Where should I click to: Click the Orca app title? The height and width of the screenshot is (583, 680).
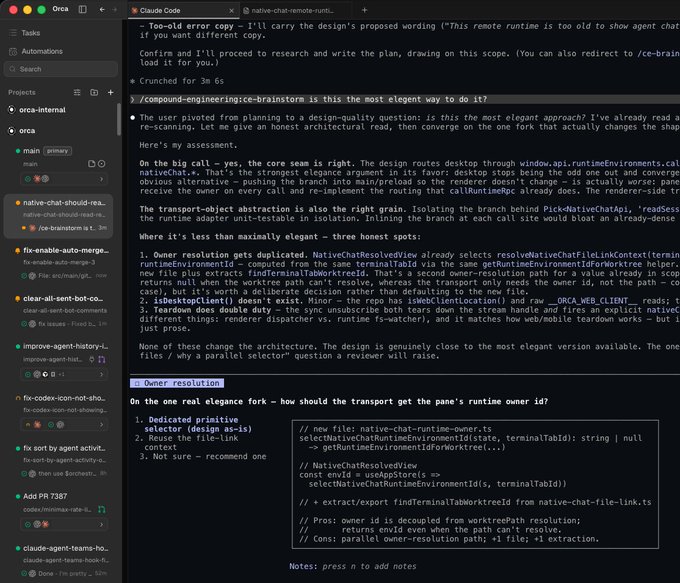pos(60,9)
